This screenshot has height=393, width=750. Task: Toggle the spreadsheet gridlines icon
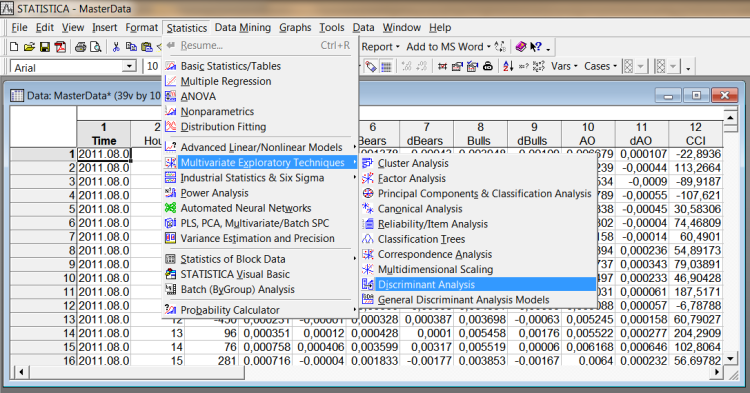pyautogui.click(x=386, y=66)
